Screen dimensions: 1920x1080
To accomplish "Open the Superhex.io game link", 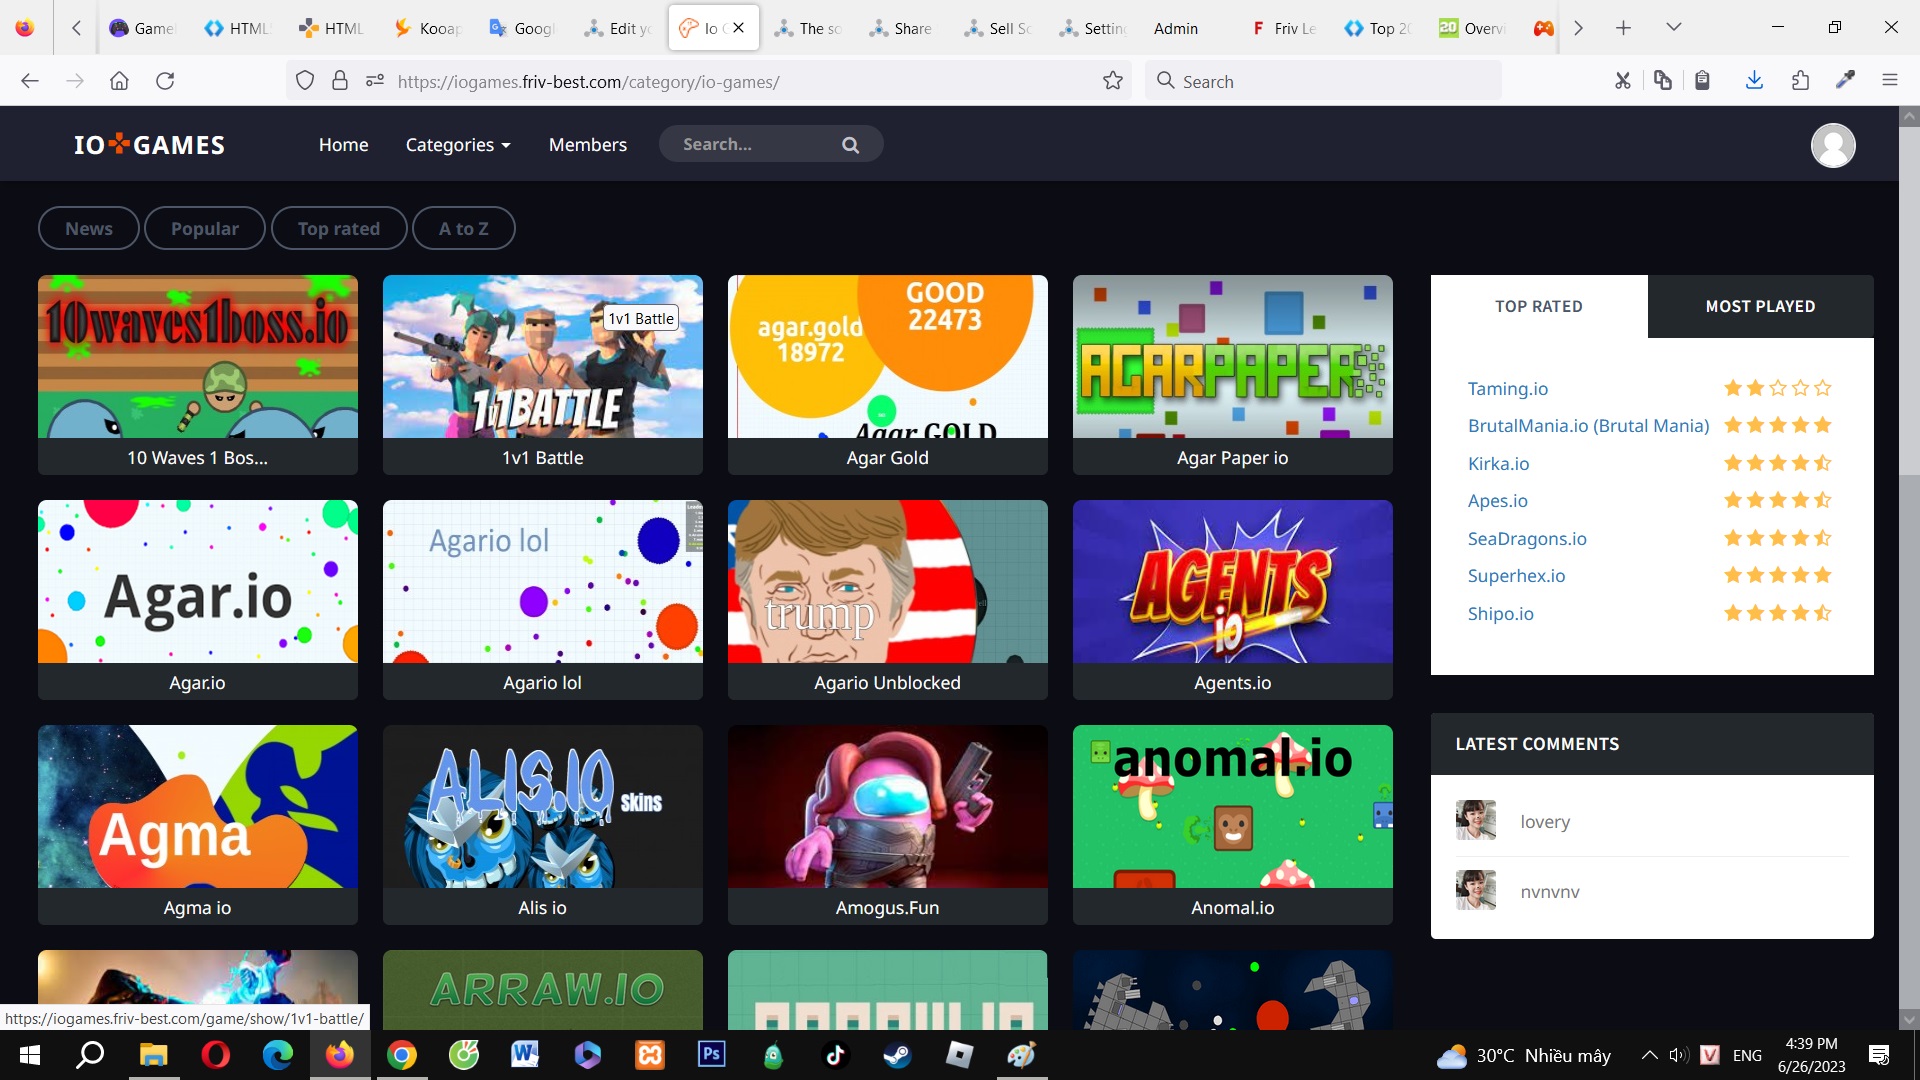I will [1515, 575].
